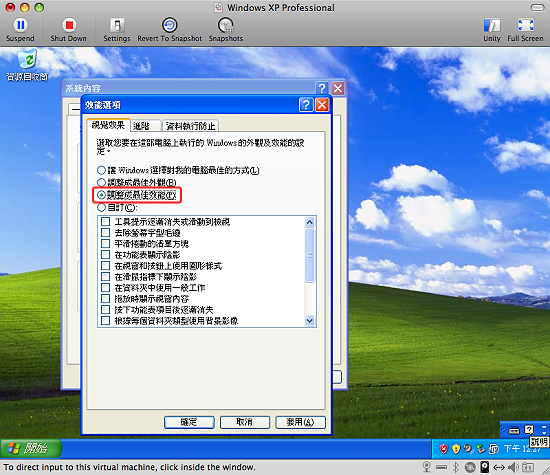This screenshot has height=475, width=550.
Task: Click the 套用(A) Apply button
Action: [301, 422]
